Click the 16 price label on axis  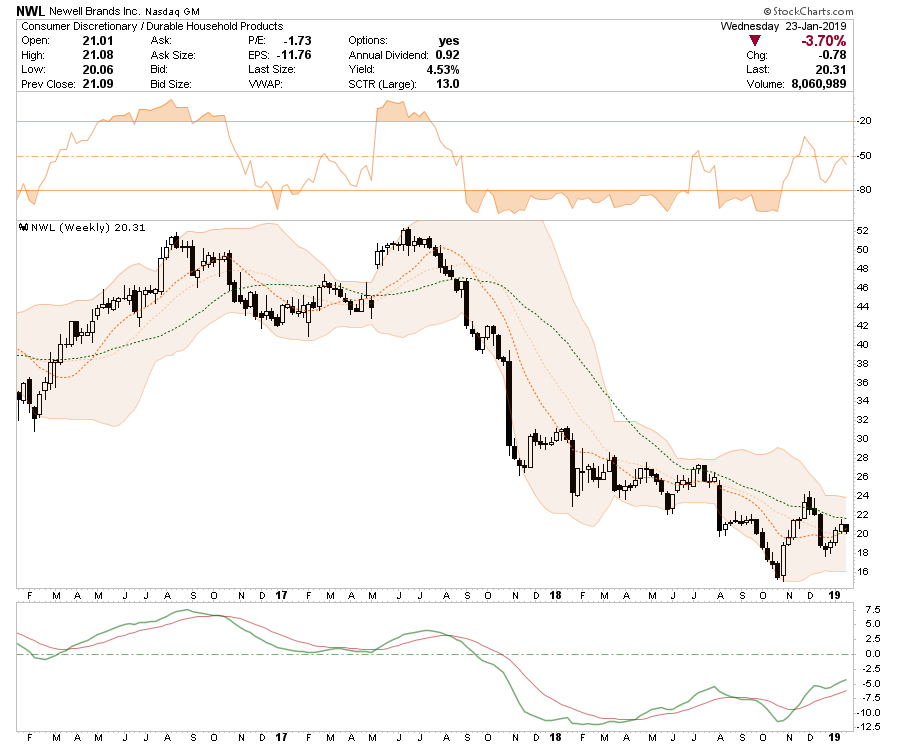click(x=862, y=572)
